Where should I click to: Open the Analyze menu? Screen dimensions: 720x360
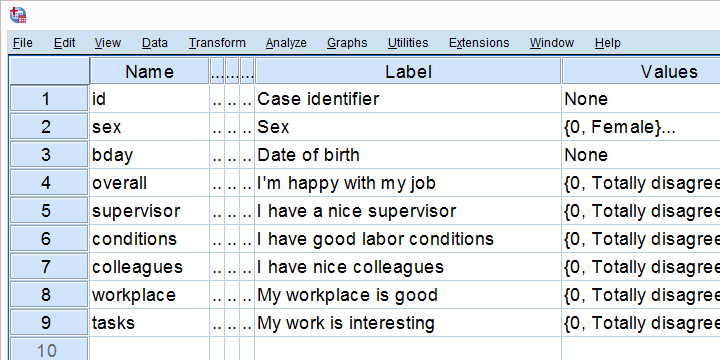(286, 43)
